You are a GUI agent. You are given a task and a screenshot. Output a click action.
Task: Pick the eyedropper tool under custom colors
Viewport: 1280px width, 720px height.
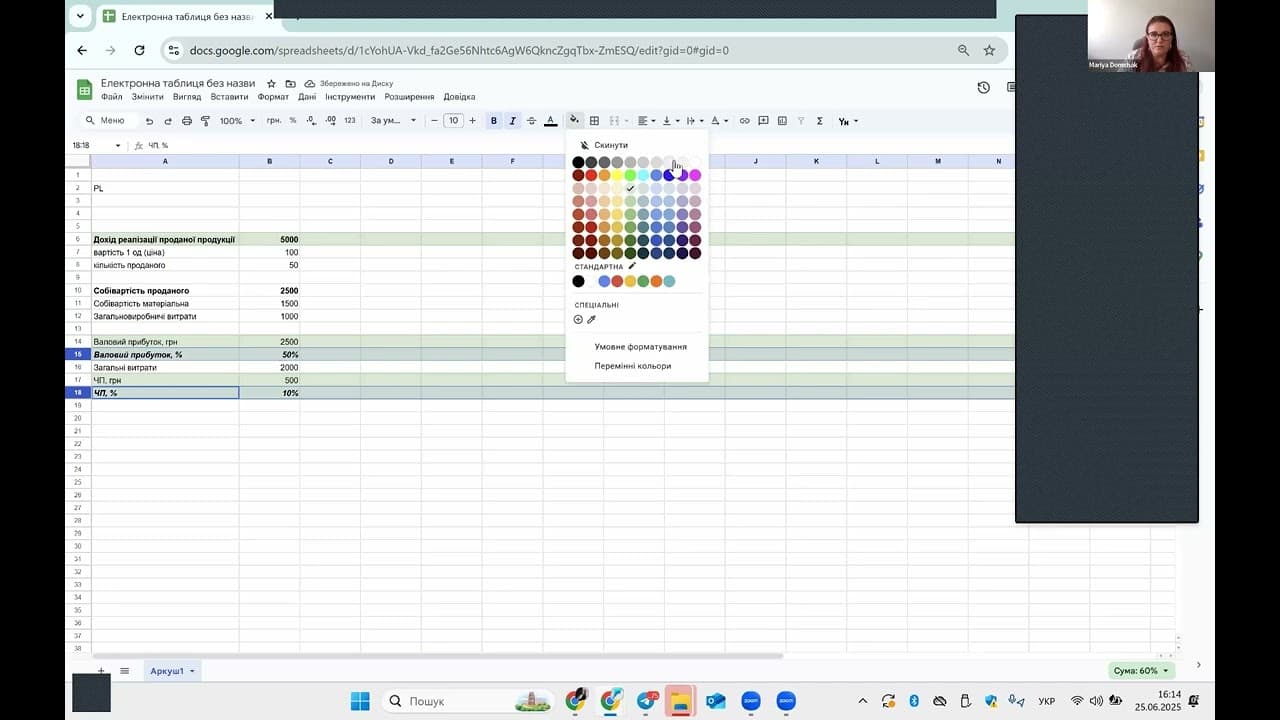pos(591,320)
